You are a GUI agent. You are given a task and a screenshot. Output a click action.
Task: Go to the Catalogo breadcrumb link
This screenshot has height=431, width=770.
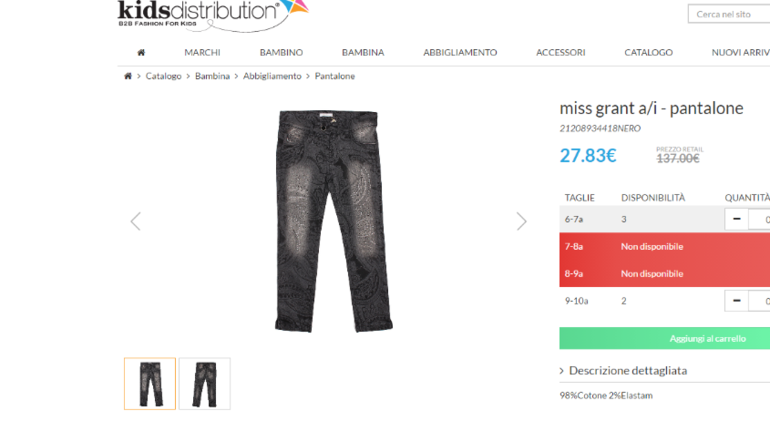(164, 76)
